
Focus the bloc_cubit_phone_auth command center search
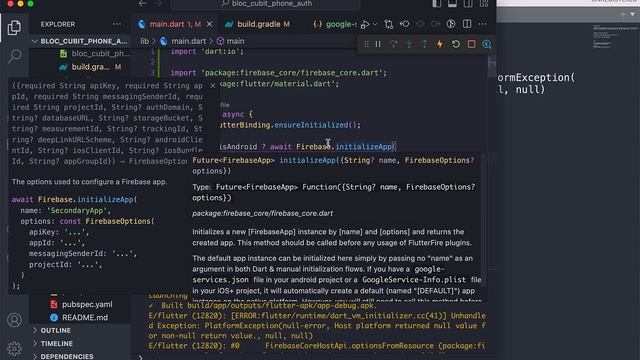pos(265,4)
